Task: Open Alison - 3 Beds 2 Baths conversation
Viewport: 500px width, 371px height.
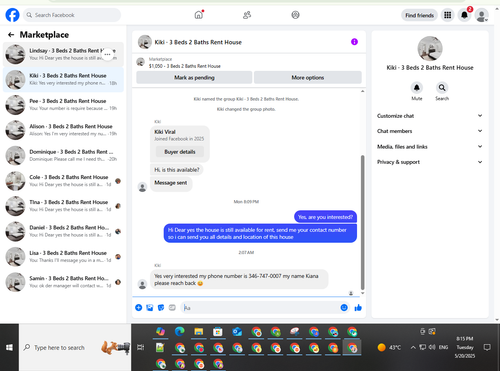Action: point(63,130)
